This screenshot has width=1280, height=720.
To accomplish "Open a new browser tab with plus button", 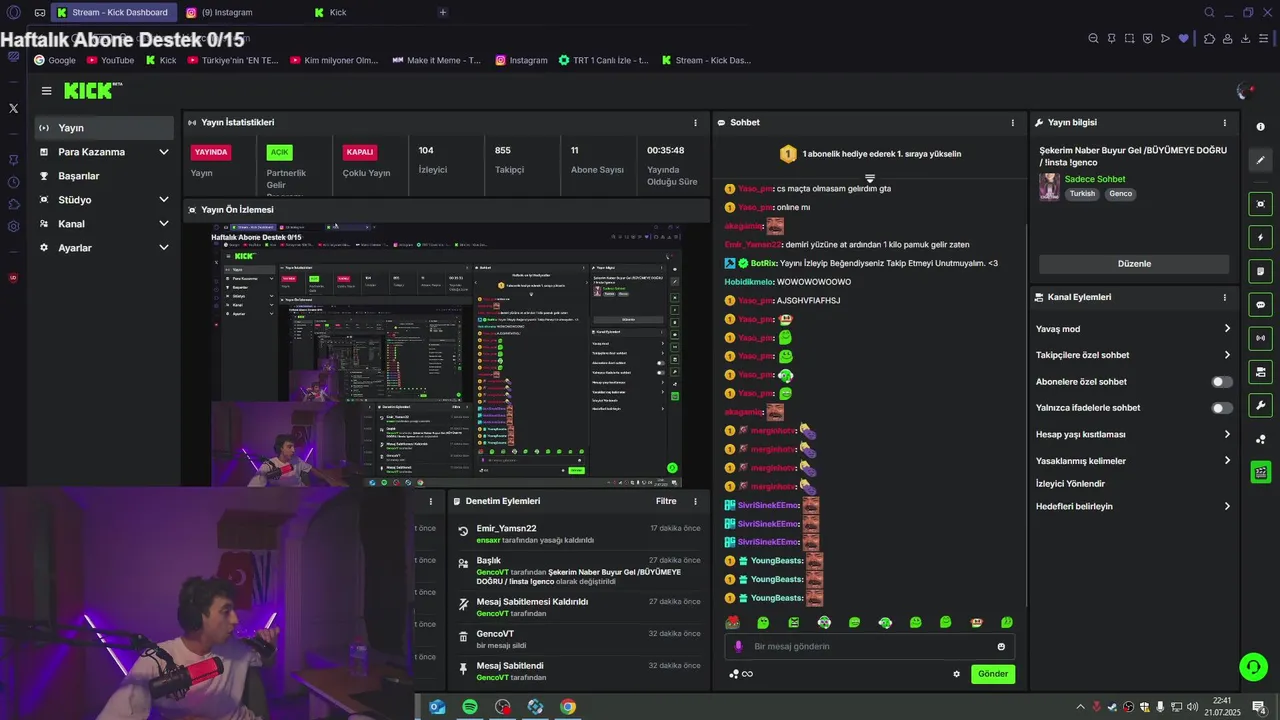I will pyautogui.click(x=443, y=13).
